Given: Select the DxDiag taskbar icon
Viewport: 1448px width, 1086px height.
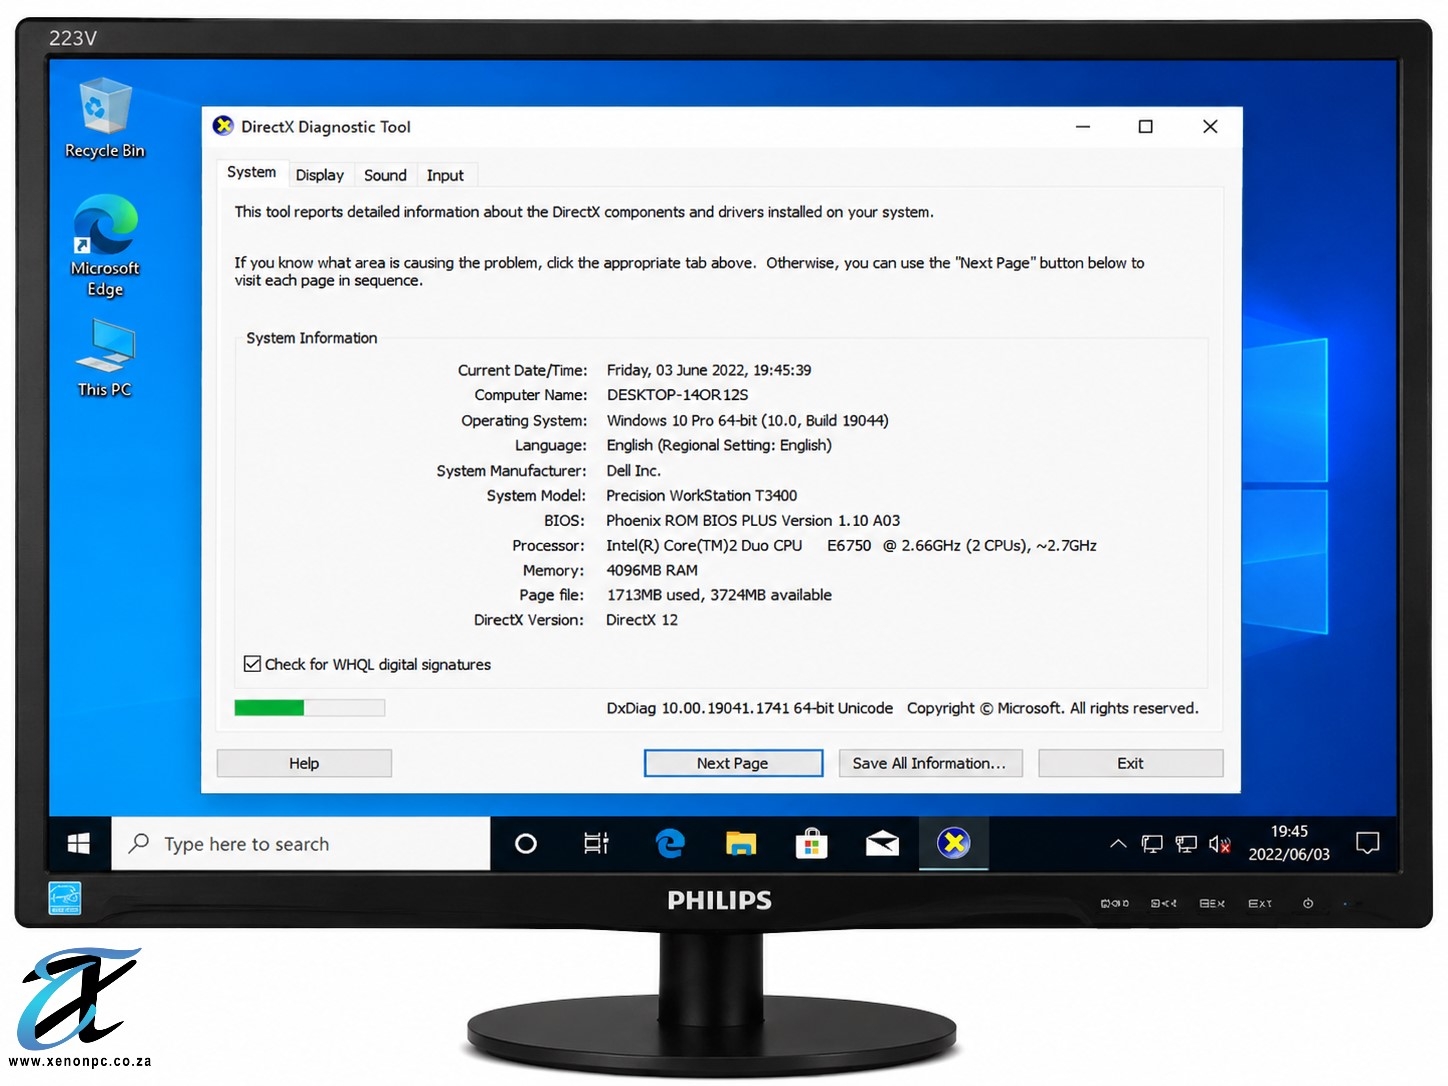Looking at the screenshot, I should (x=954, y=843).
